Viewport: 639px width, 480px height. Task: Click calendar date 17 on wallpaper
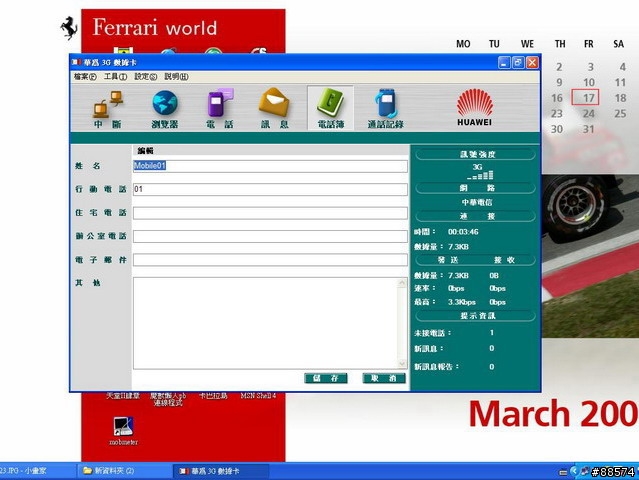(588, 98)
